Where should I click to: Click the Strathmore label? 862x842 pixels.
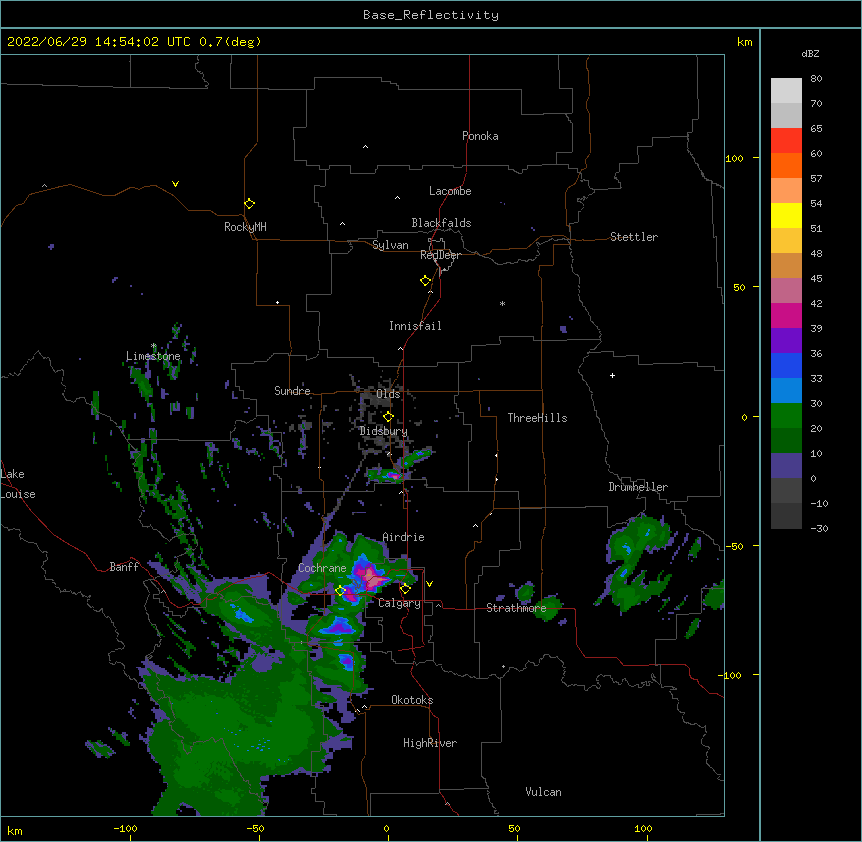click(516, 608)
